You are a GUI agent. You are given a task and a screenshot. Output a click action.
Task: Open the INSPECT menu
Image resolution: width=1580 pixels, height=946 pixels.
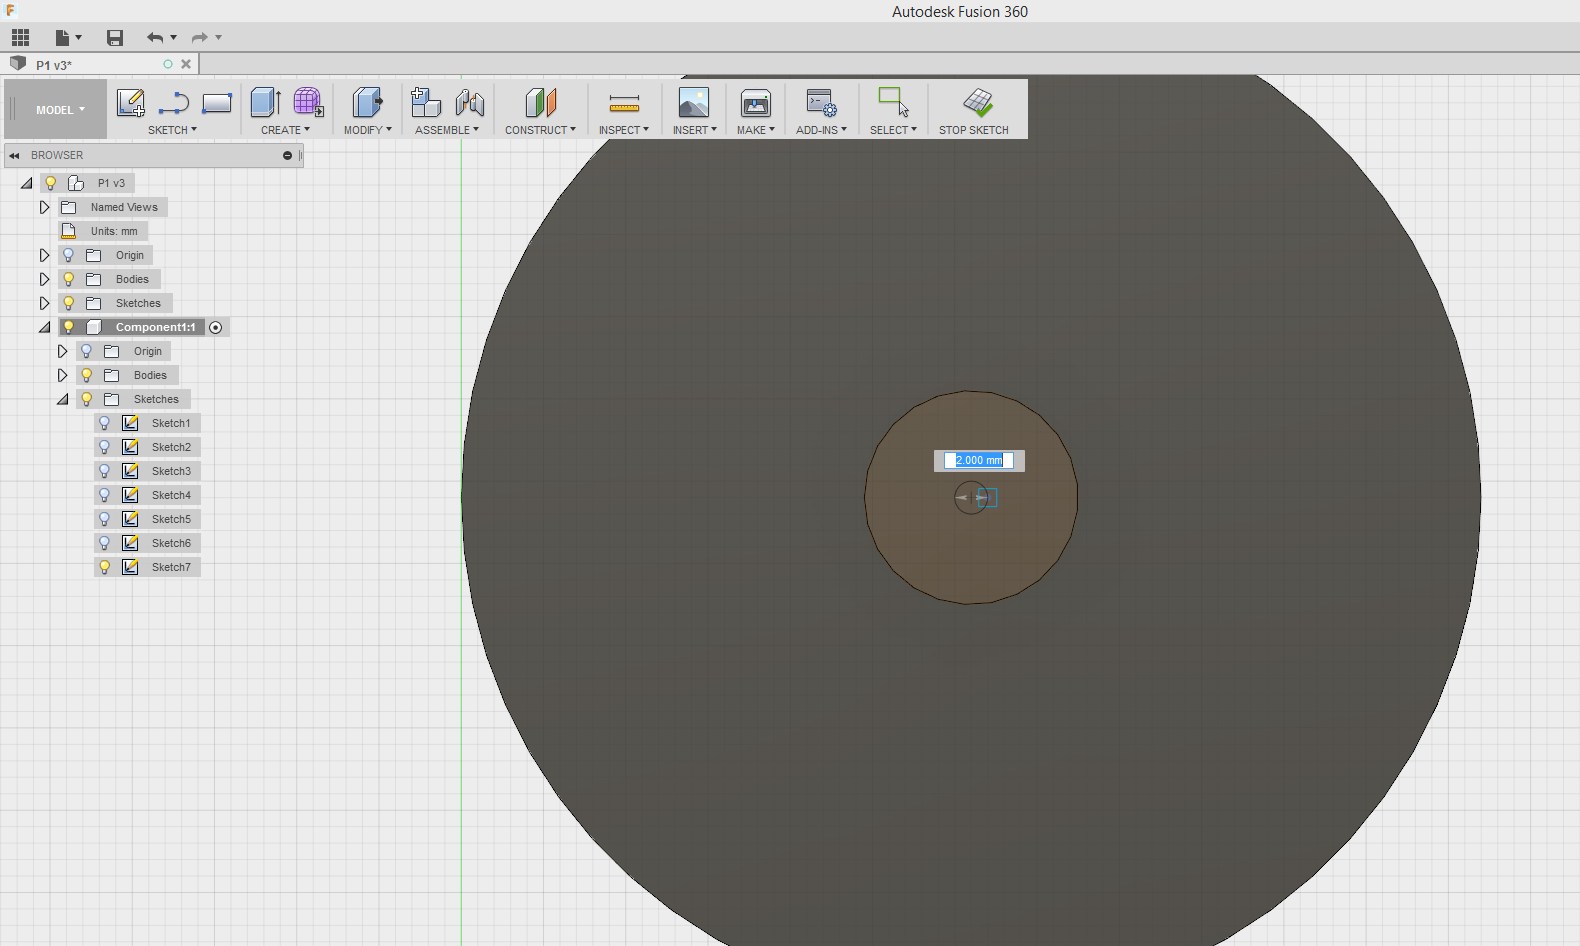pyautogui.click(x=623, y=130)
